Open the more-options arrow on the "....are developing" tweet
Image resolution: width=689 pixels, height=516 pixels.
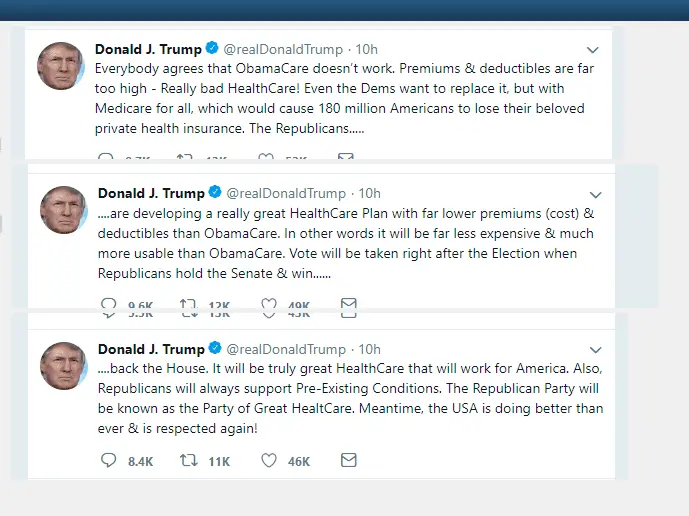596,194
